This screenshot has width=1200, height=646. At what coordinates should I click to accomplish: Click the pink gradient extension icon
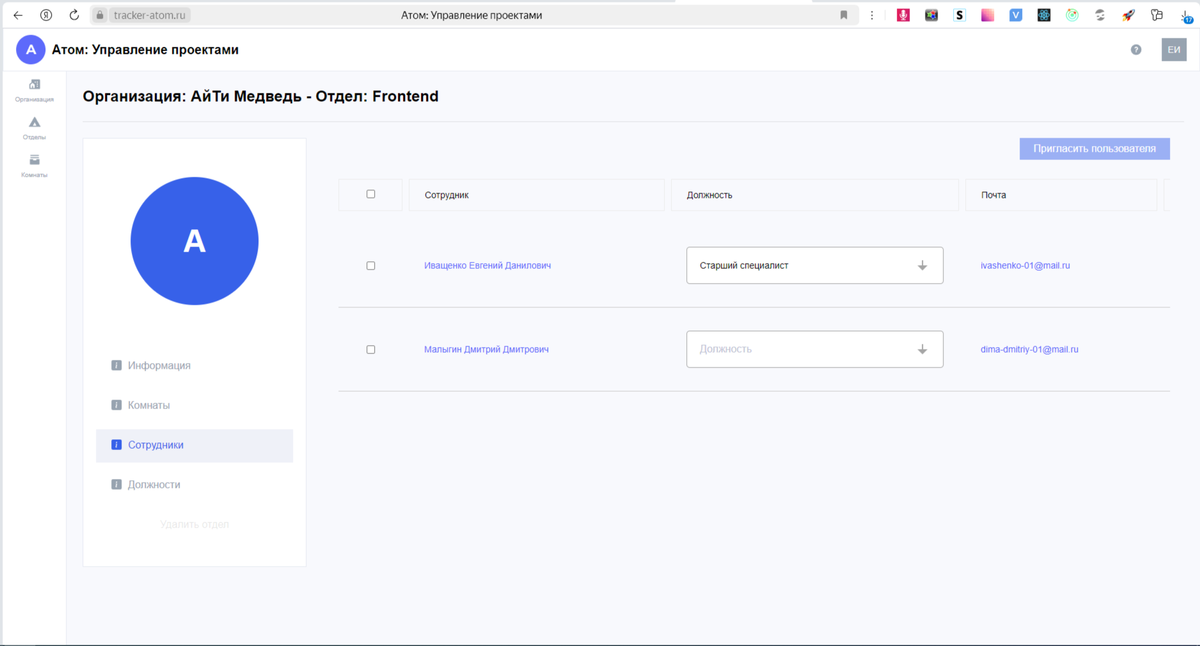click(x=988, y=15)
